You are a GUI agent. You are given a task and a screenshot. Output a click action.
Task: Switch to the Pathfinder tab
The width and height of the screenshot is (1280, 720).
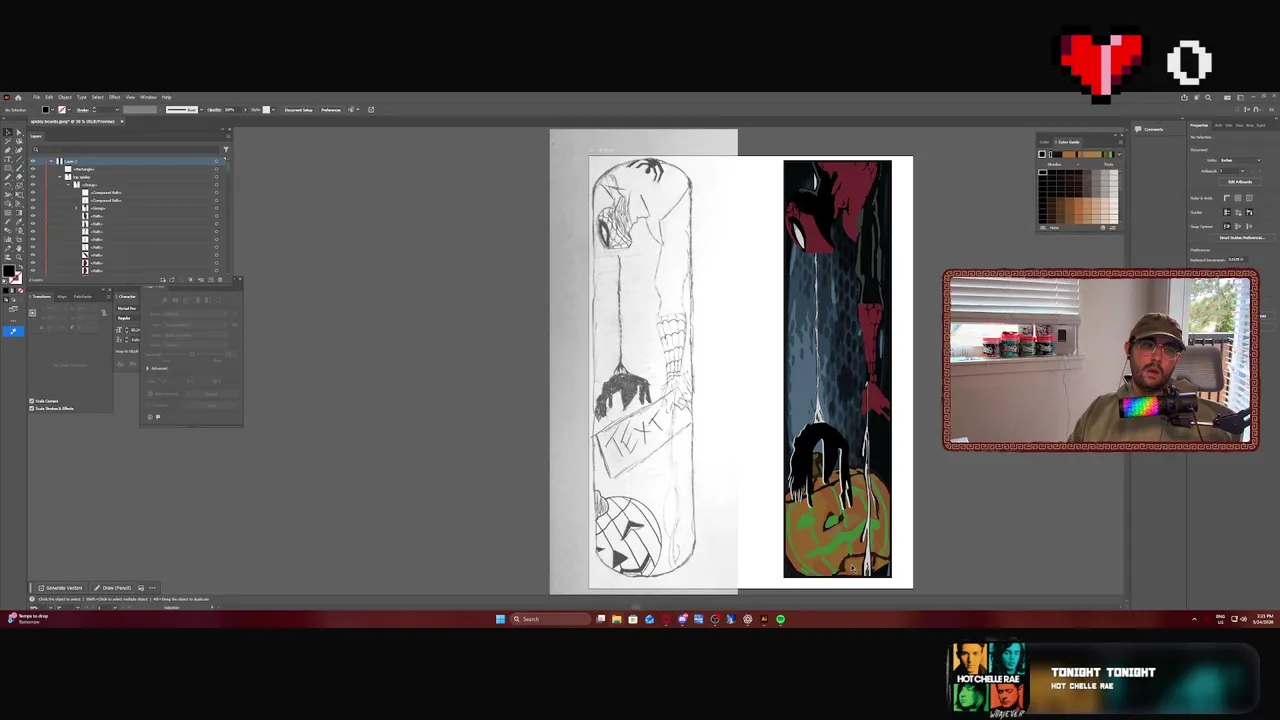click(83, 297)
